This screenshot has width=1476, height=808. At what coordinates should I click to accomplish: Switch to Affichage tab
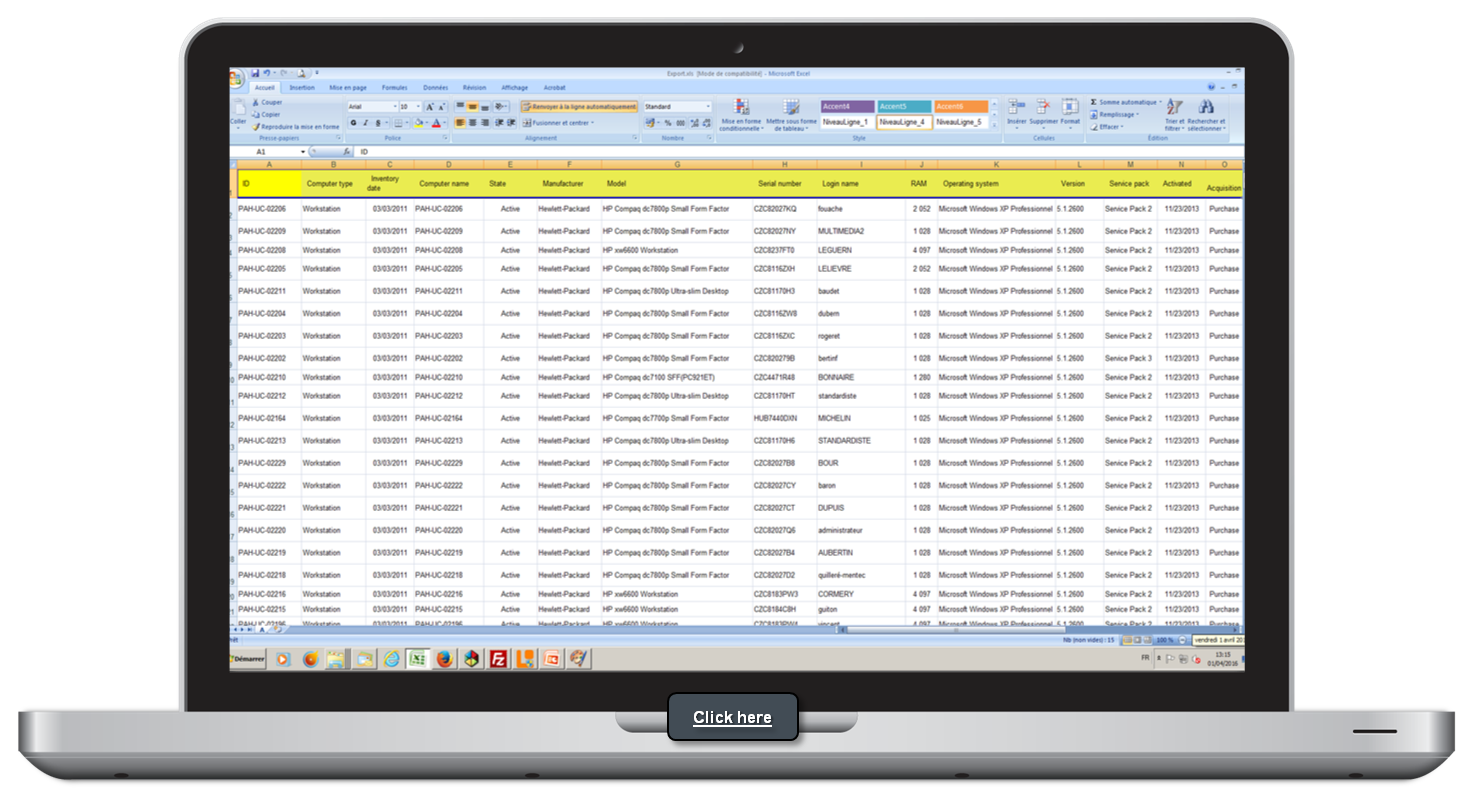click(x=514, y=87)
